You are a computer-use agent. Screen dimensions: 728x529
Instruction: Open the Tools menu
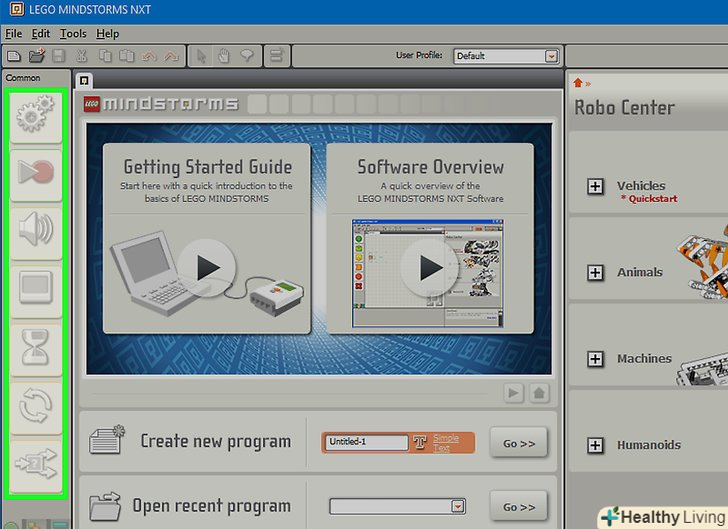73,34
